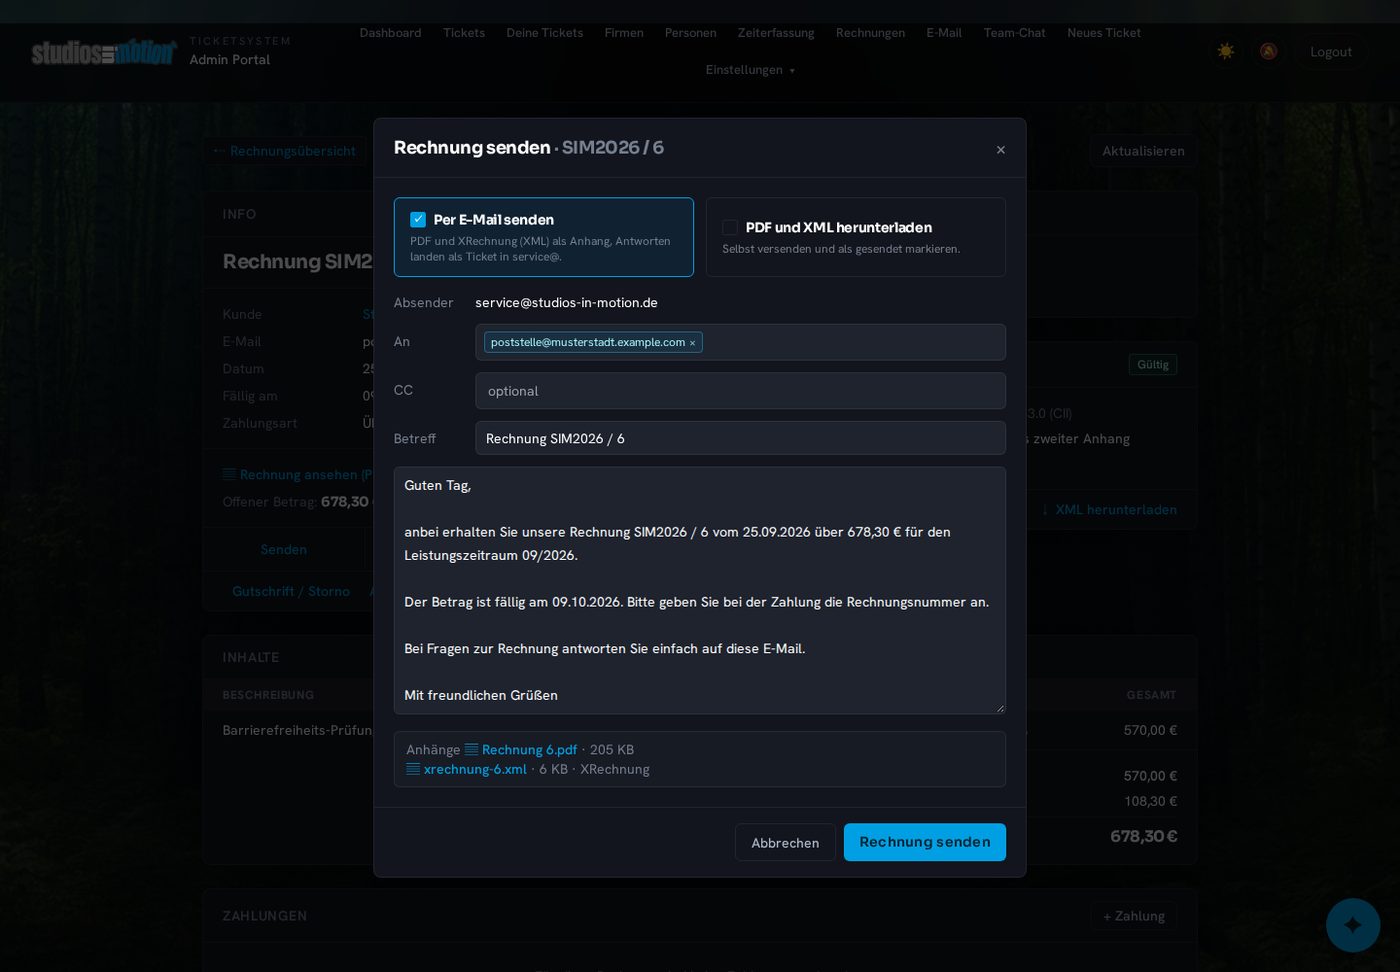Expand the Einstellungen dropdown menu

click(x=750, y=70)
